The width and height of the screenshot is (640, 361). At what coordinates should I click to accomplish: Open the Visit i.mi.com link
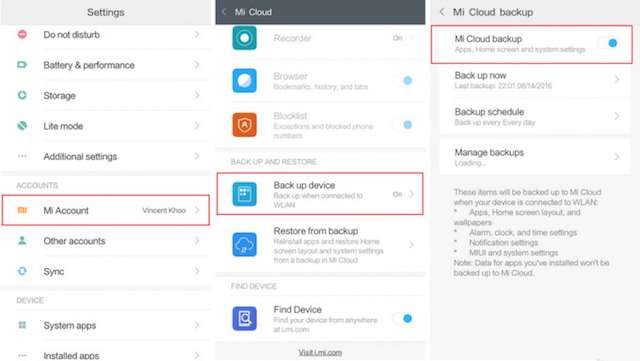pos(320,352)
